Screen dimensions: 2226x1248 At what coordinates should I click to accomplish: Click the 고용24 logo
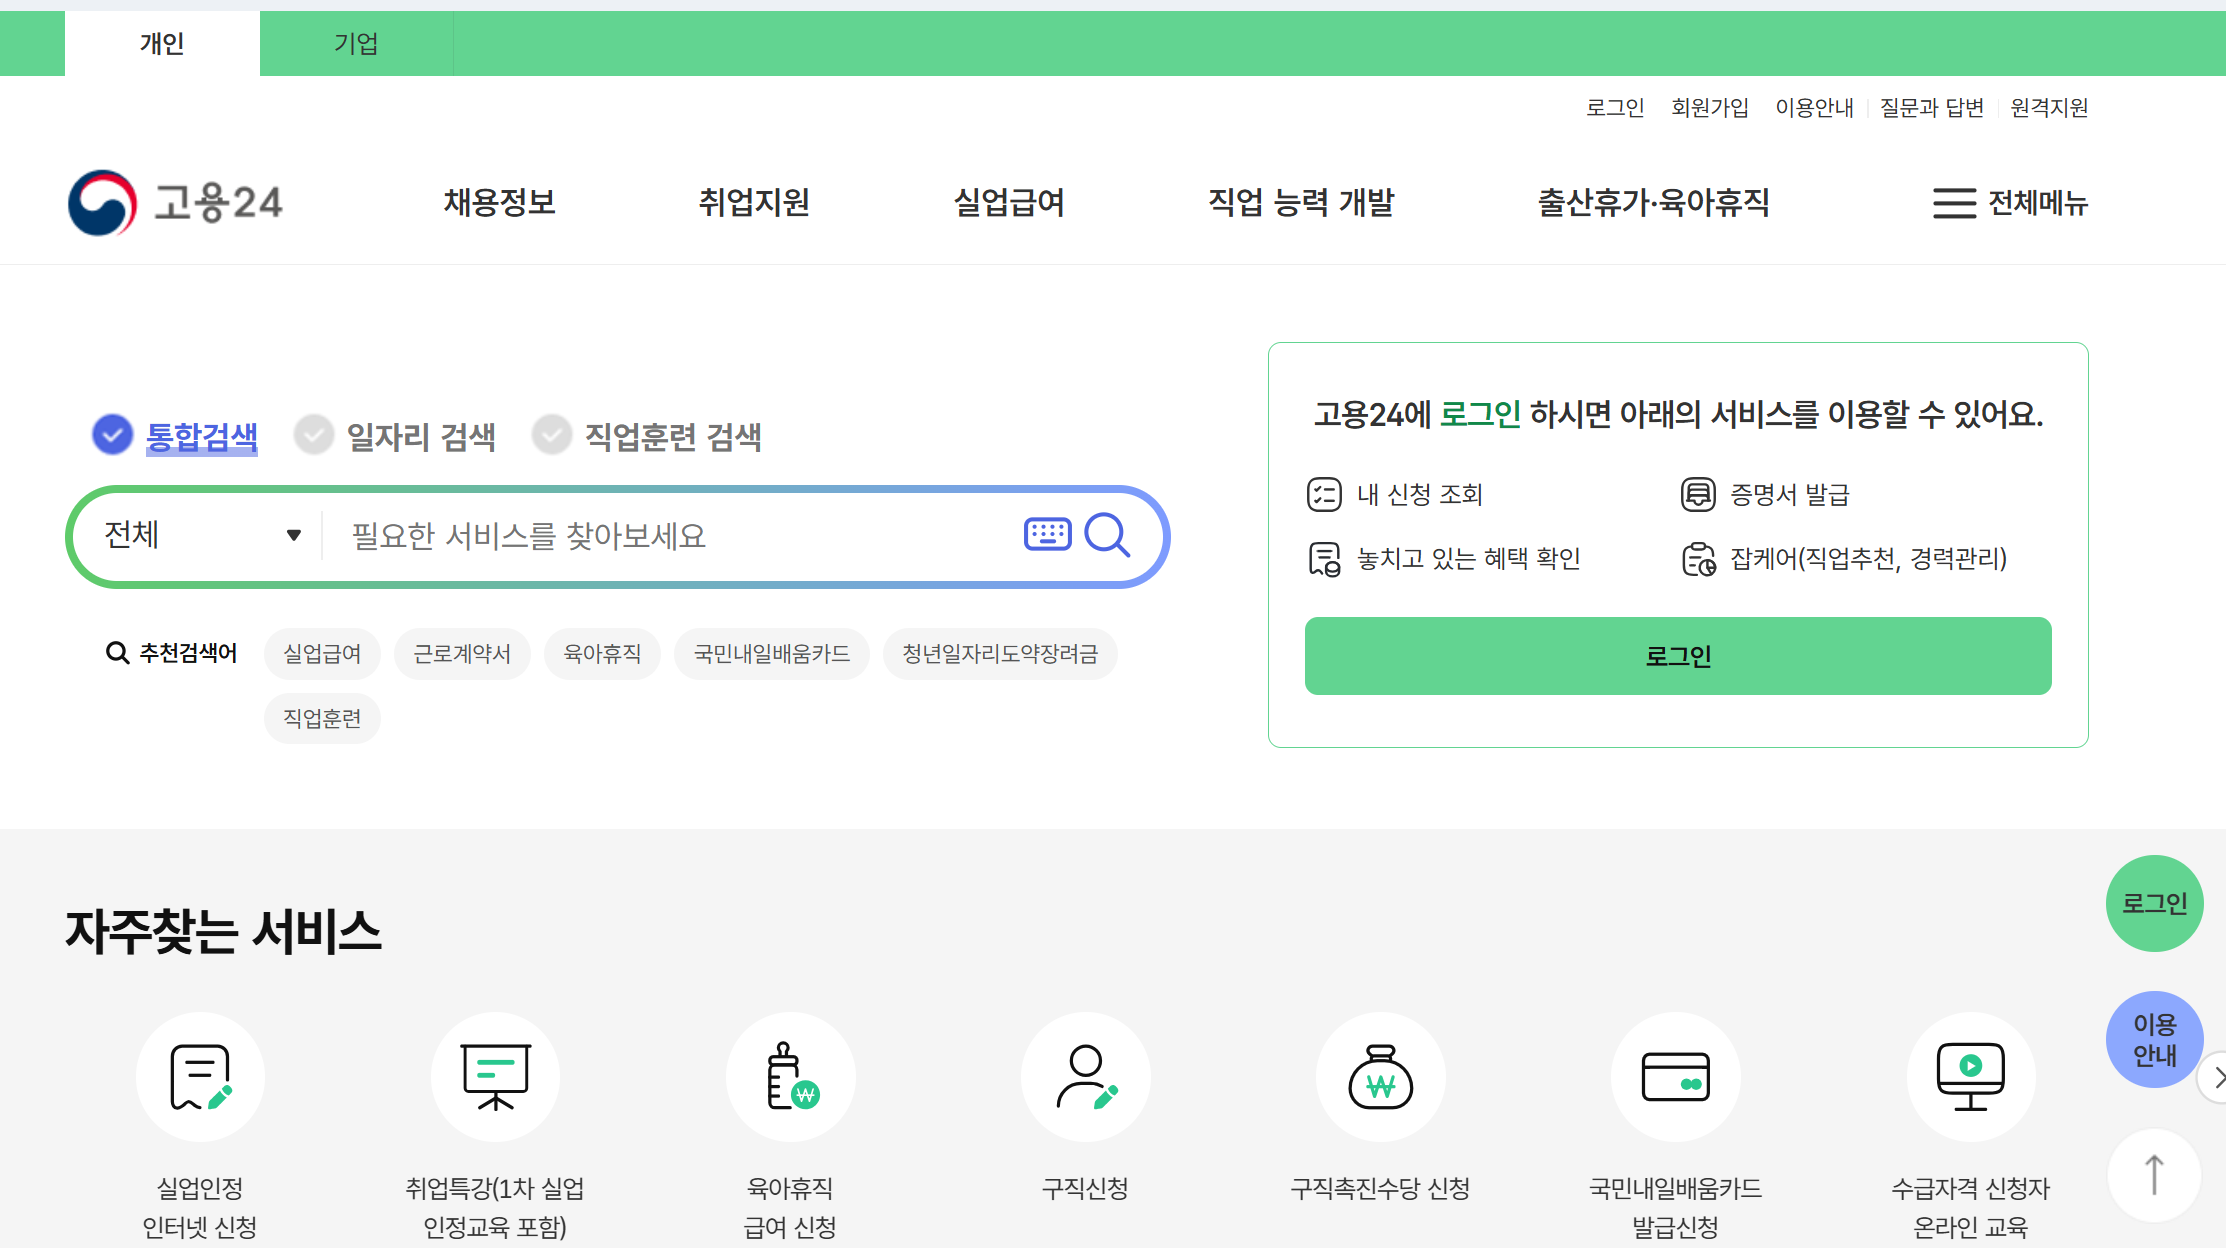[176, 202]
